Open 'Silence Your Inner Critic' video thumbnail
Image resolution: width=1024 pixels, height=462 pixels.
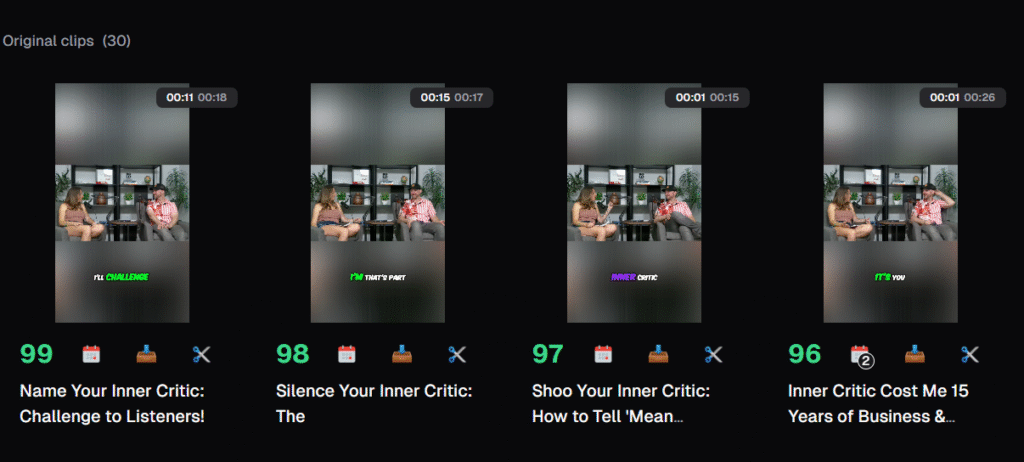[377, 203]
